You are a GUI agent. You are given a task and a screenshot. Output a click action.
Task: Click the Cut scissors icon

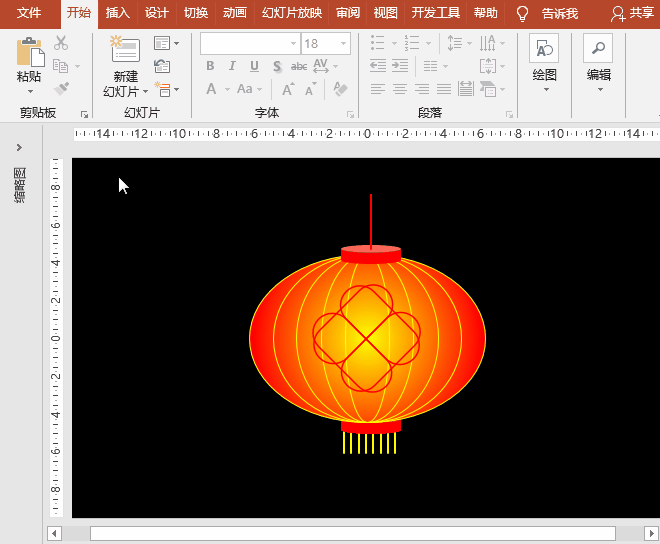61,43
